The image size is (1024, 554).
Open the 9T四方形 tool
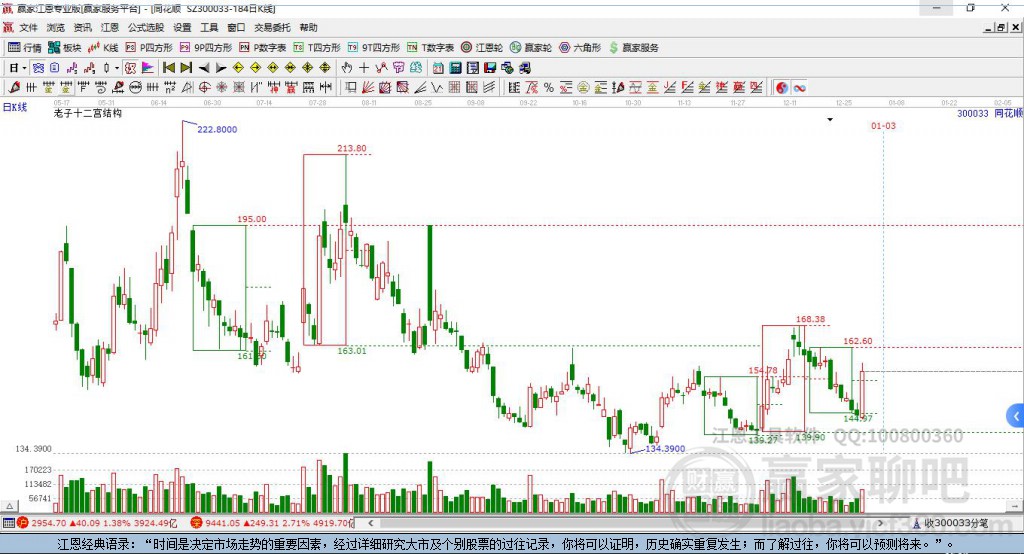click(x=374, y=48)
